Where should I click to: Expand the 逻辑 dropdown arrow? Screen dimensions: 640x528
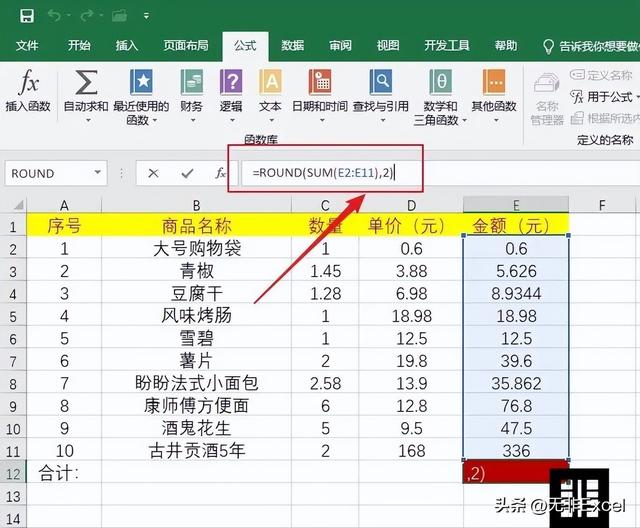pos(232,120)
